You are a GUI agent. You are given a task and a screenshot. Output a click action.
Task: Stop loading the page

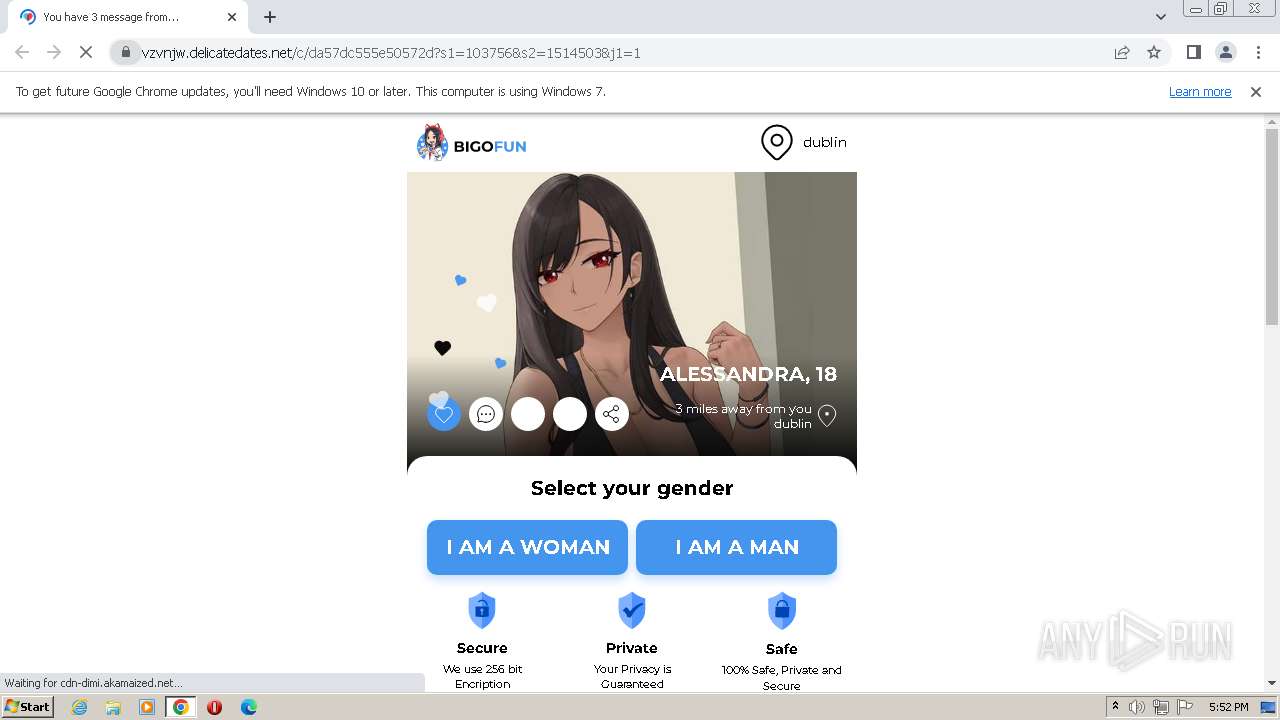point(86,52)
